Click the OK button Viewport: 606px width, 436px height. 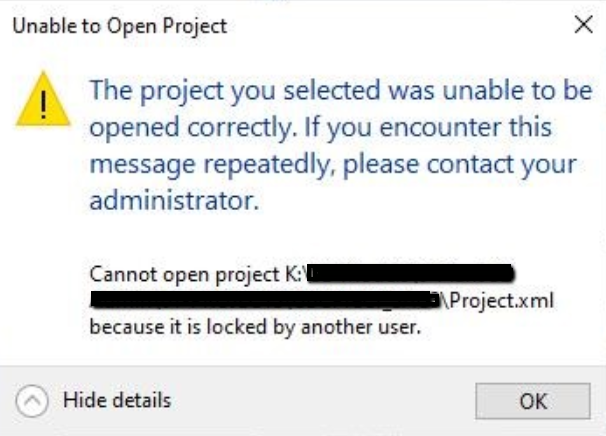(x=533, y=401)
